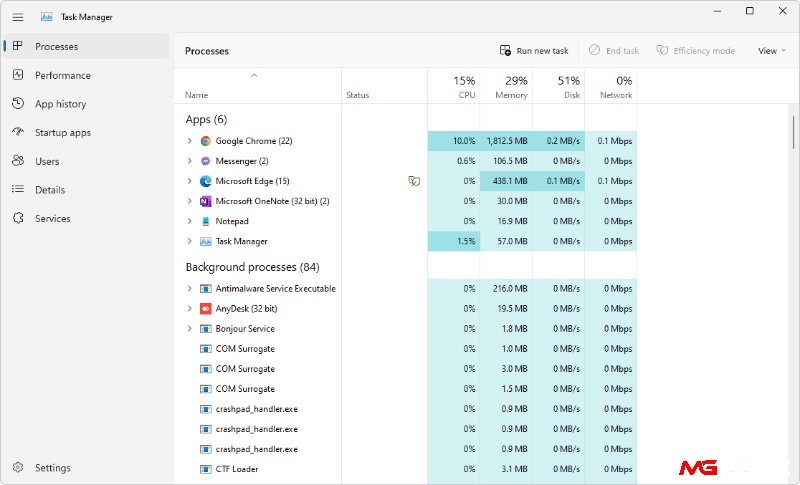800x485 pixels.
Task: Click Google Chrome's 10.0% CPU value
Action: click(x=464, y=141)
